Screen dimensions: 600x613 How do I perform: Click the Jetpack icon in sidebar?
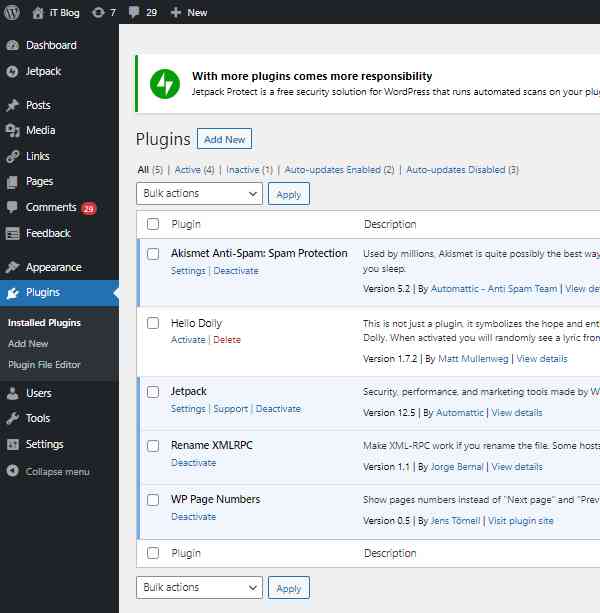pyautogui.click(x=12, y=71)
